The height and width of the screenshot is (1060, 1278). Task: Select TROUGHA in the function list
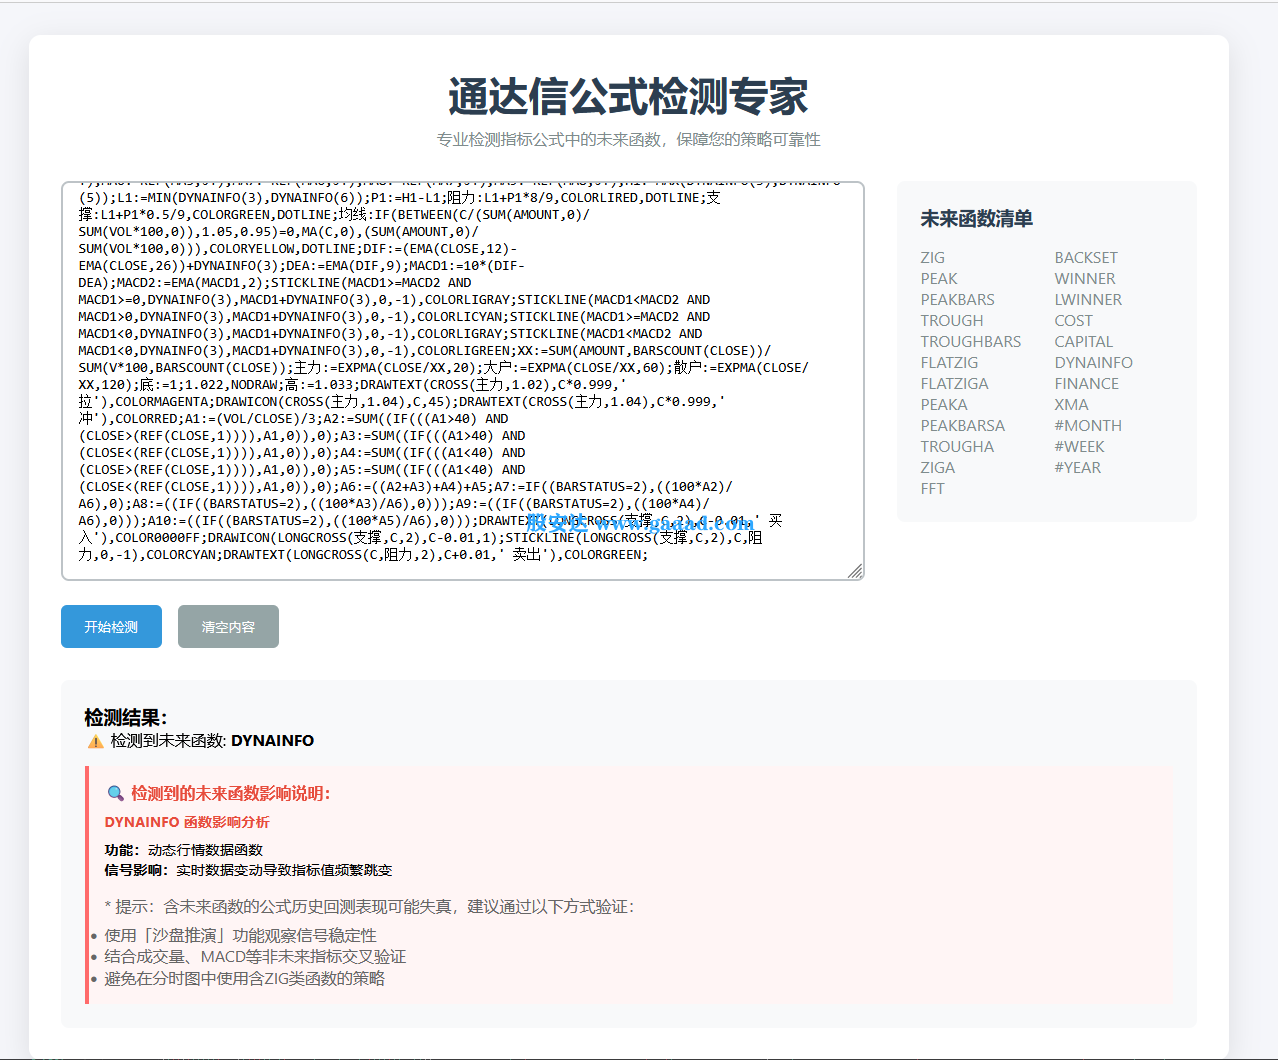click(x=958, y=446)
